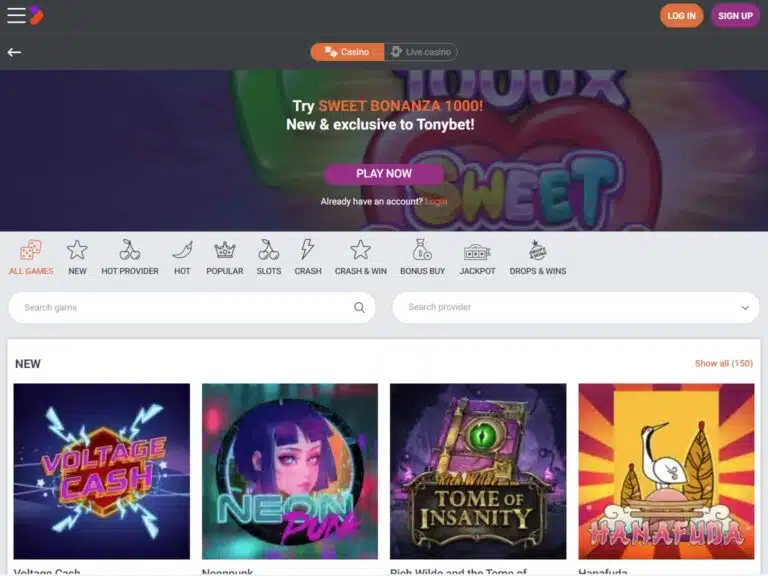Select the Hot chili pepper category
Screen dimensions: 768x576
(182, 250)
